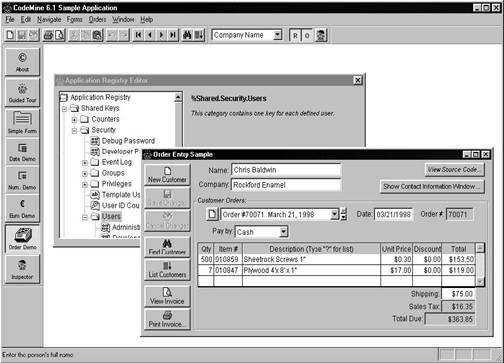The width and height of the screenshot is (504, 363).
Task: Collapse the Security tree node
Action: (74, 130)
